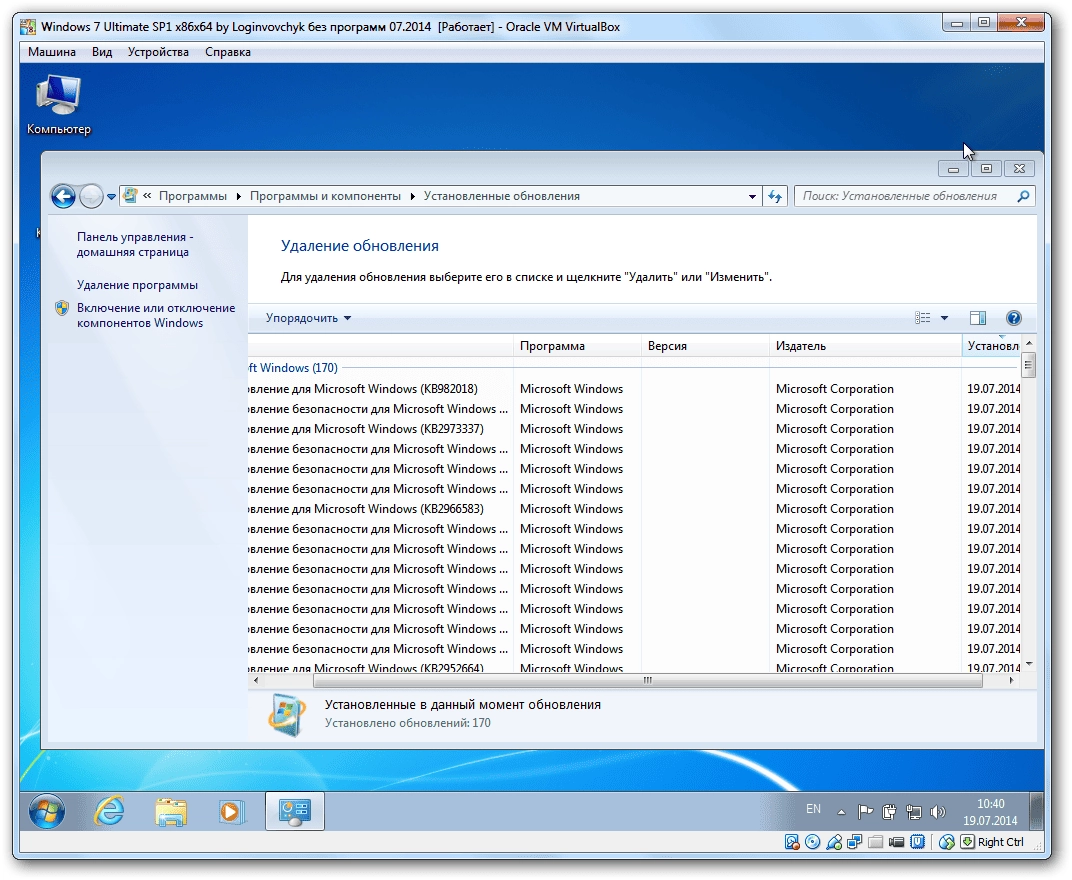Show hidden tray icons arrow

click(842, 812)
